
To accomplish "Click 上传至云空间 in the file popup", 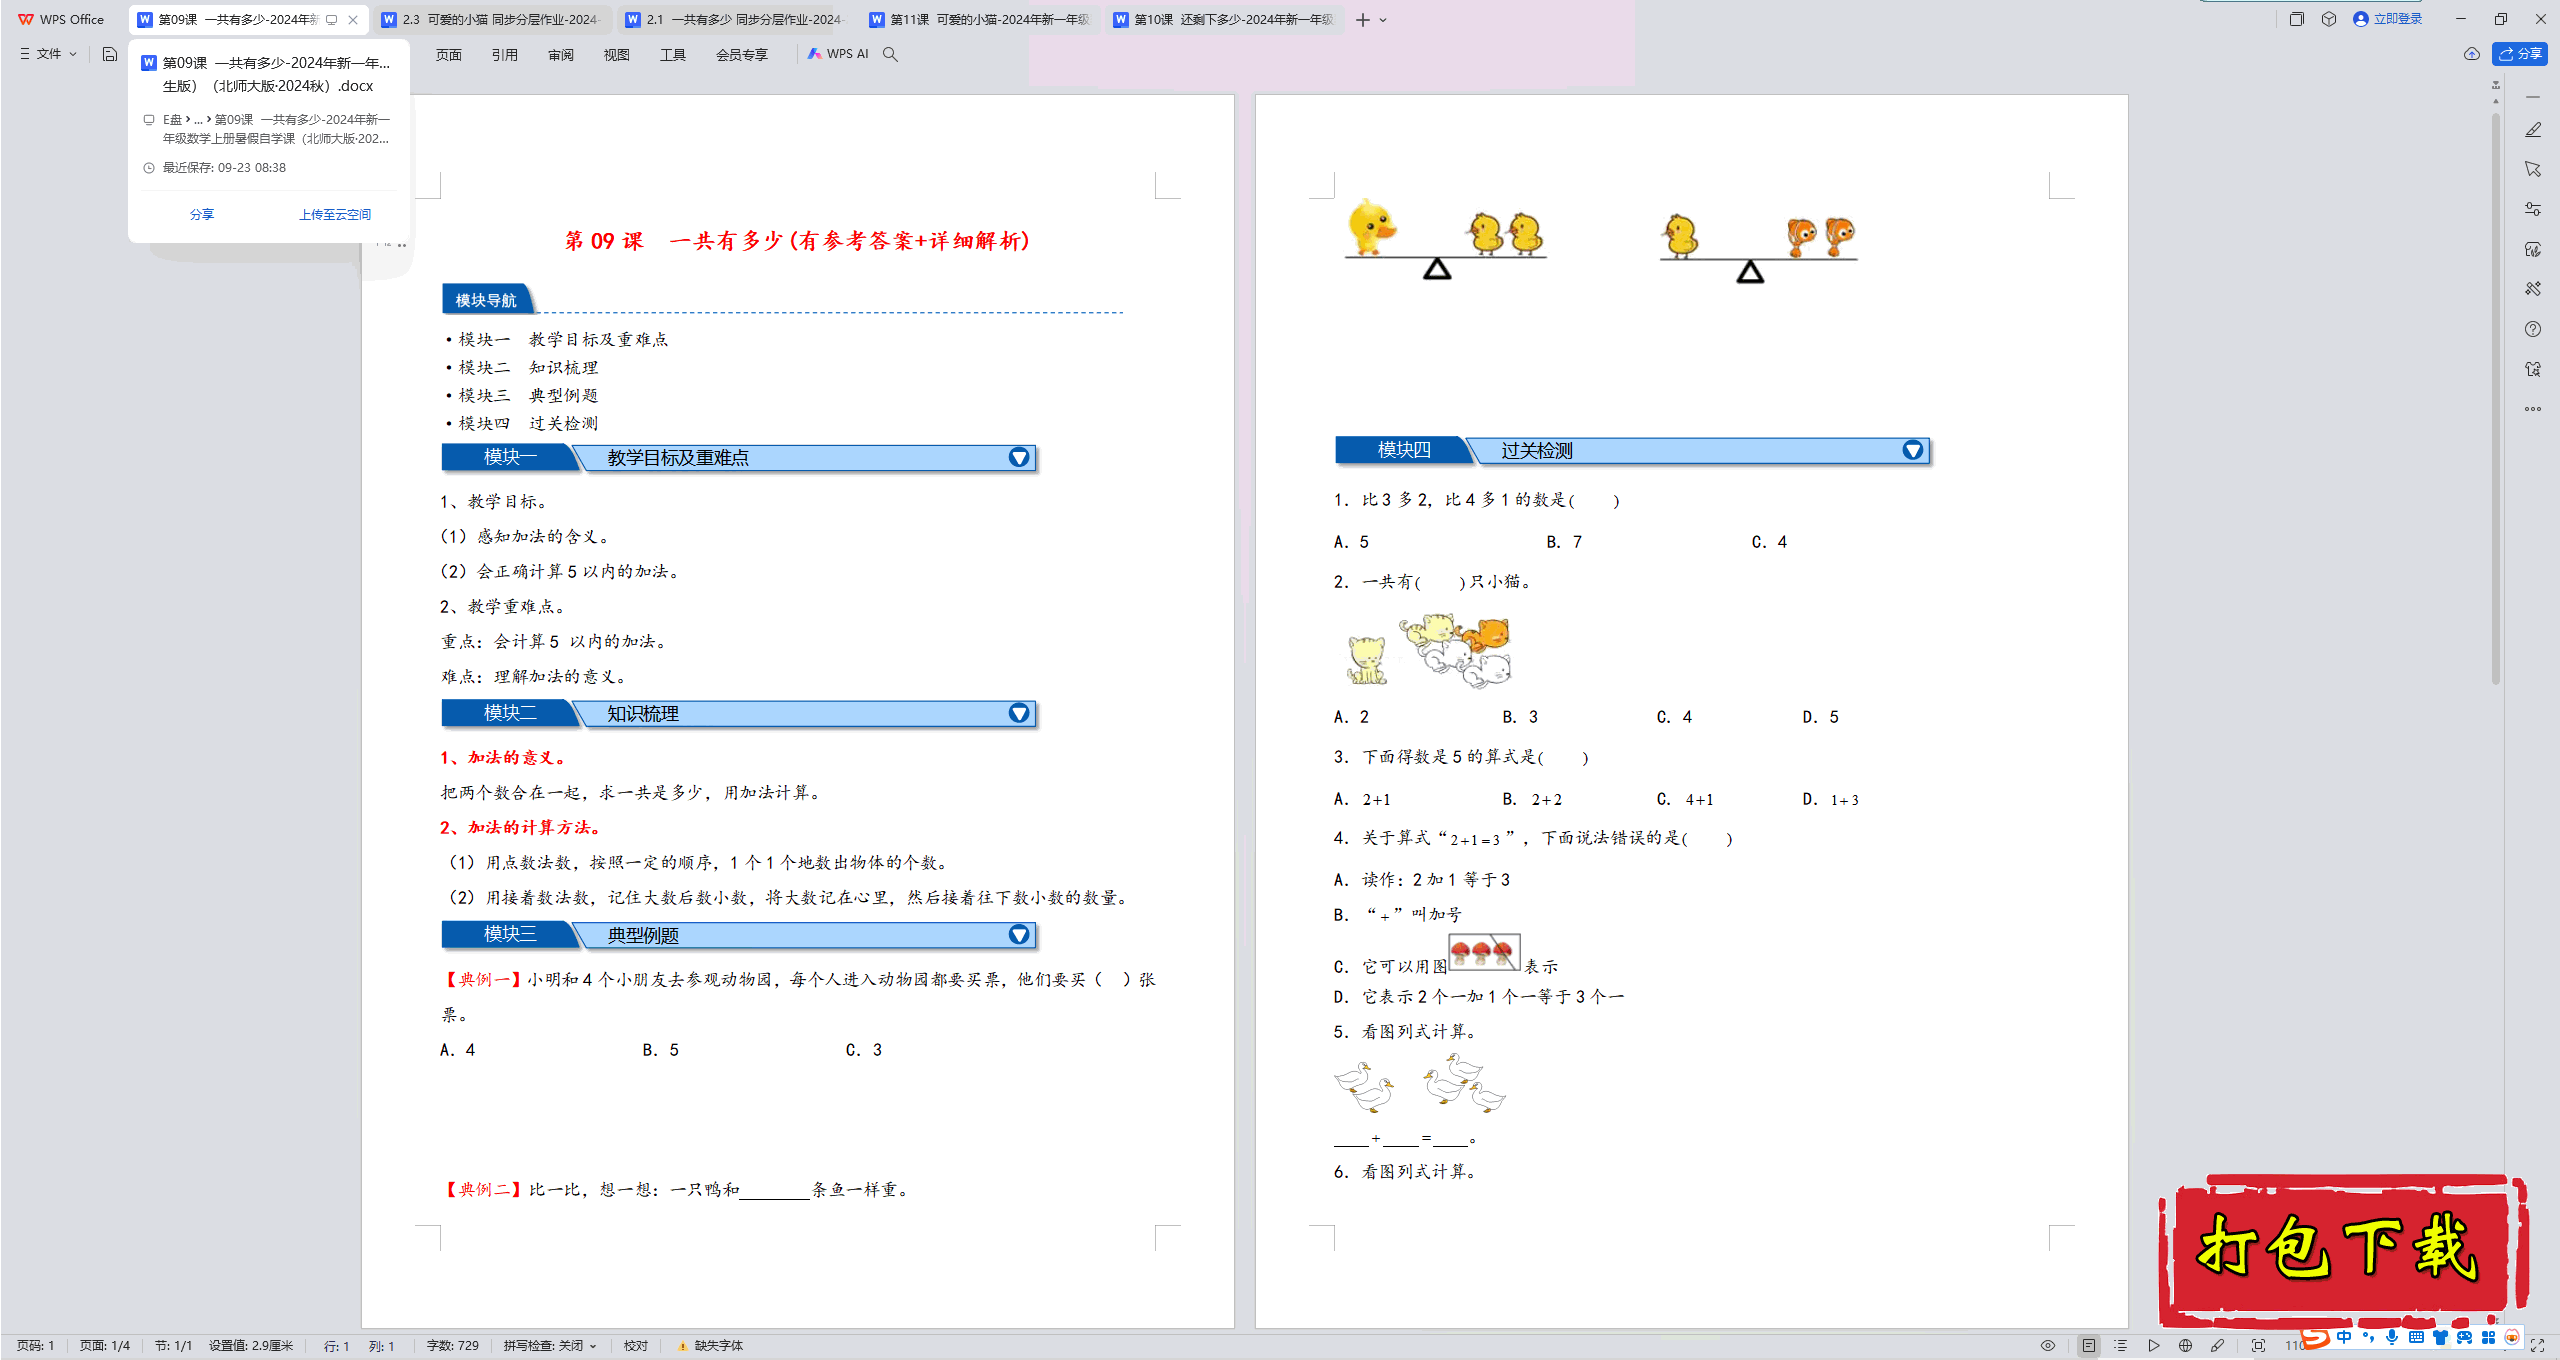I will [x=335, y=214].
